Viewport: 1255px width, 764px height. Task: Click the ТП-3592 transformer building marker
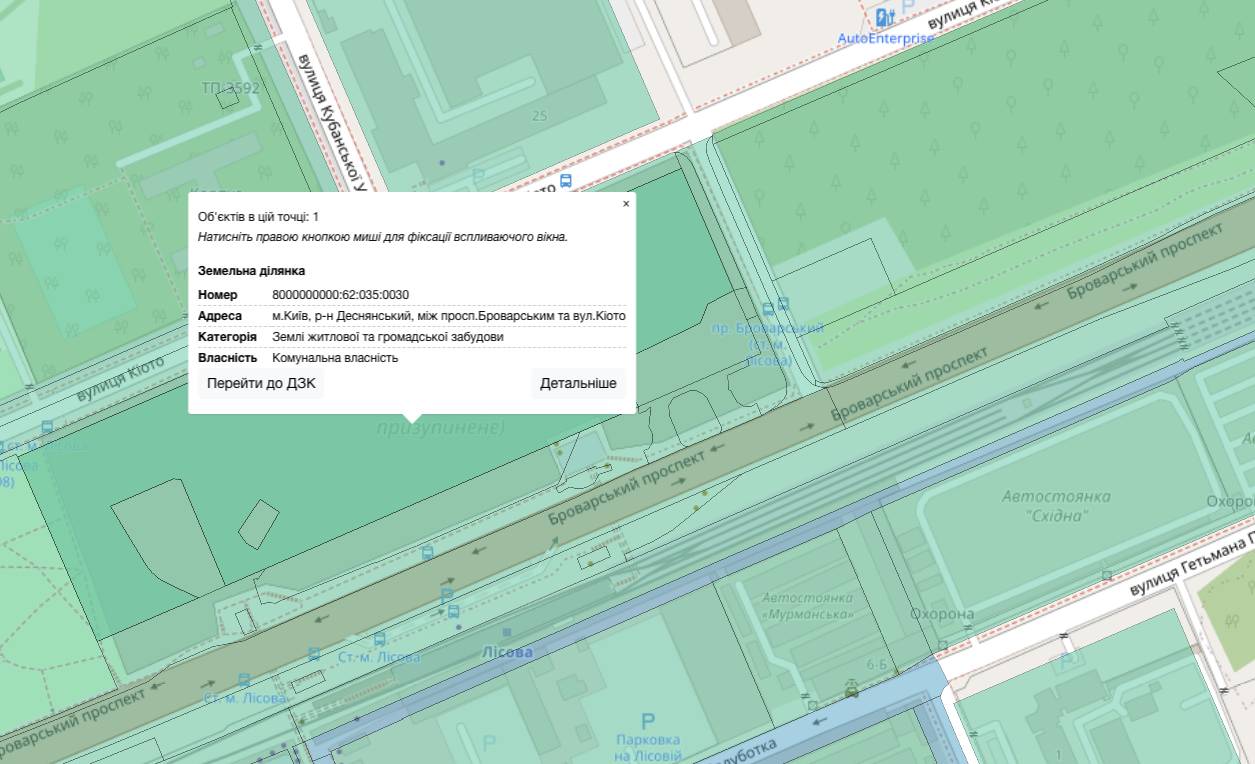tap(228, 95)
